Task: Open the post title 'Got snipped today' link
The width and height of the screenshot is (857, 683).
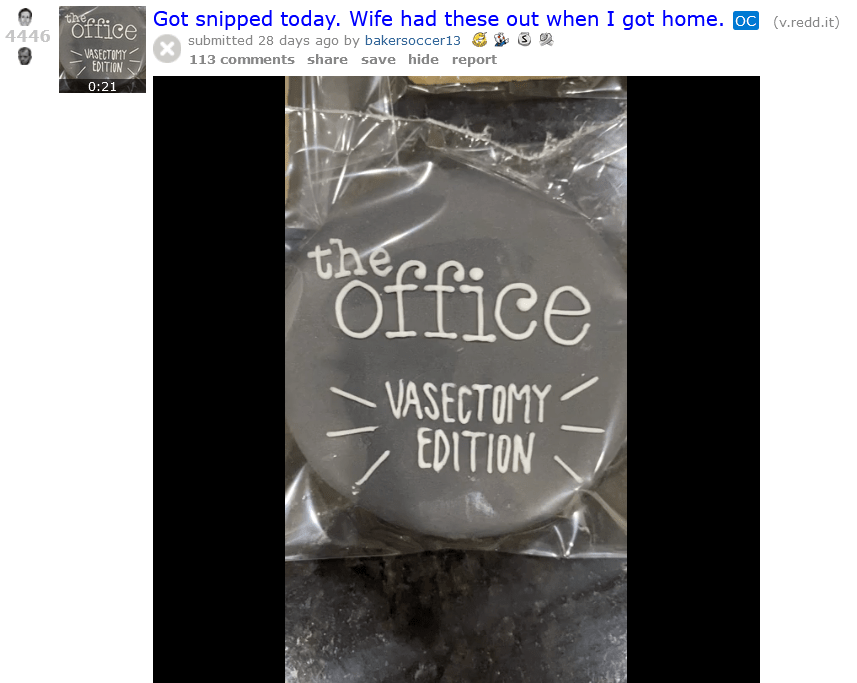Action: [x=438, y=19]
